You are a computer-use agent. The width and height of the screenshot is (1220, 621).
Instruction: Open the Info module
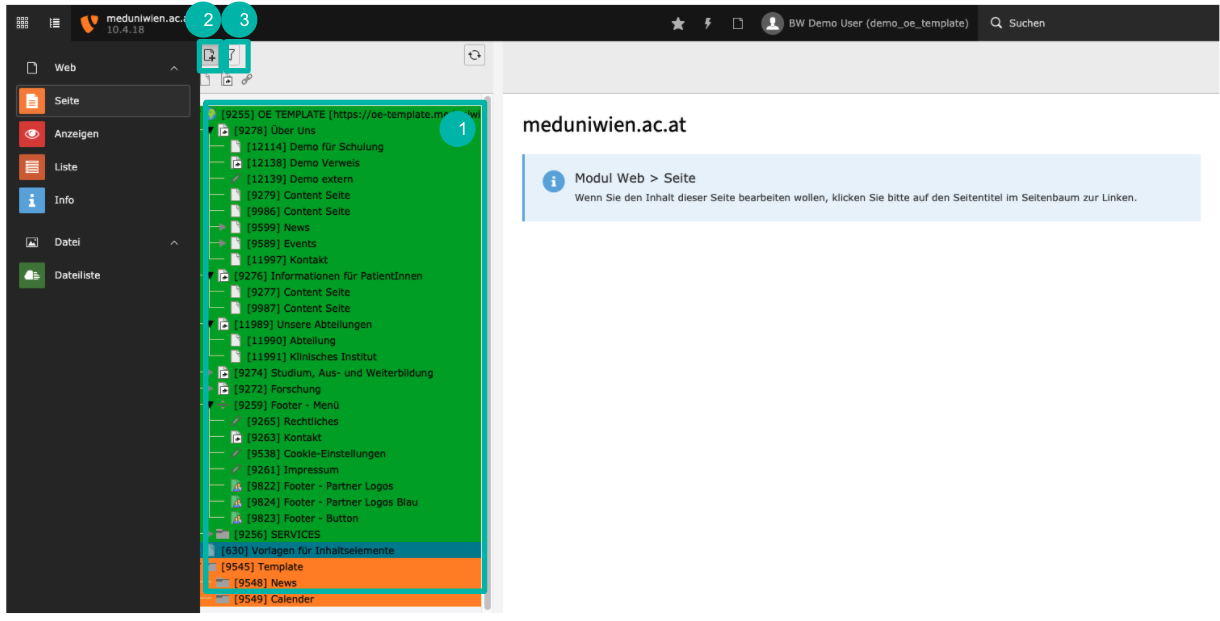(104, 200)
